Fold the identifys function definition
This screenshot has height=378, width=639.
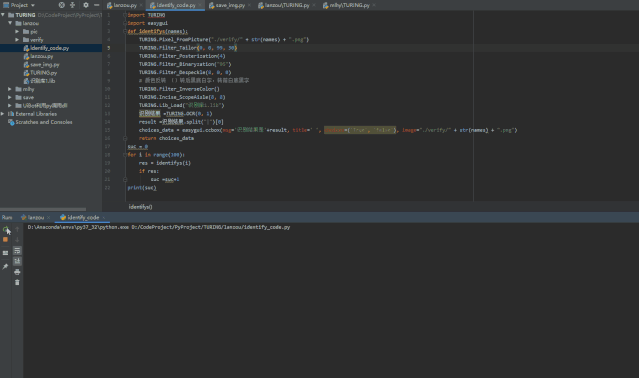tap(125, 31)
